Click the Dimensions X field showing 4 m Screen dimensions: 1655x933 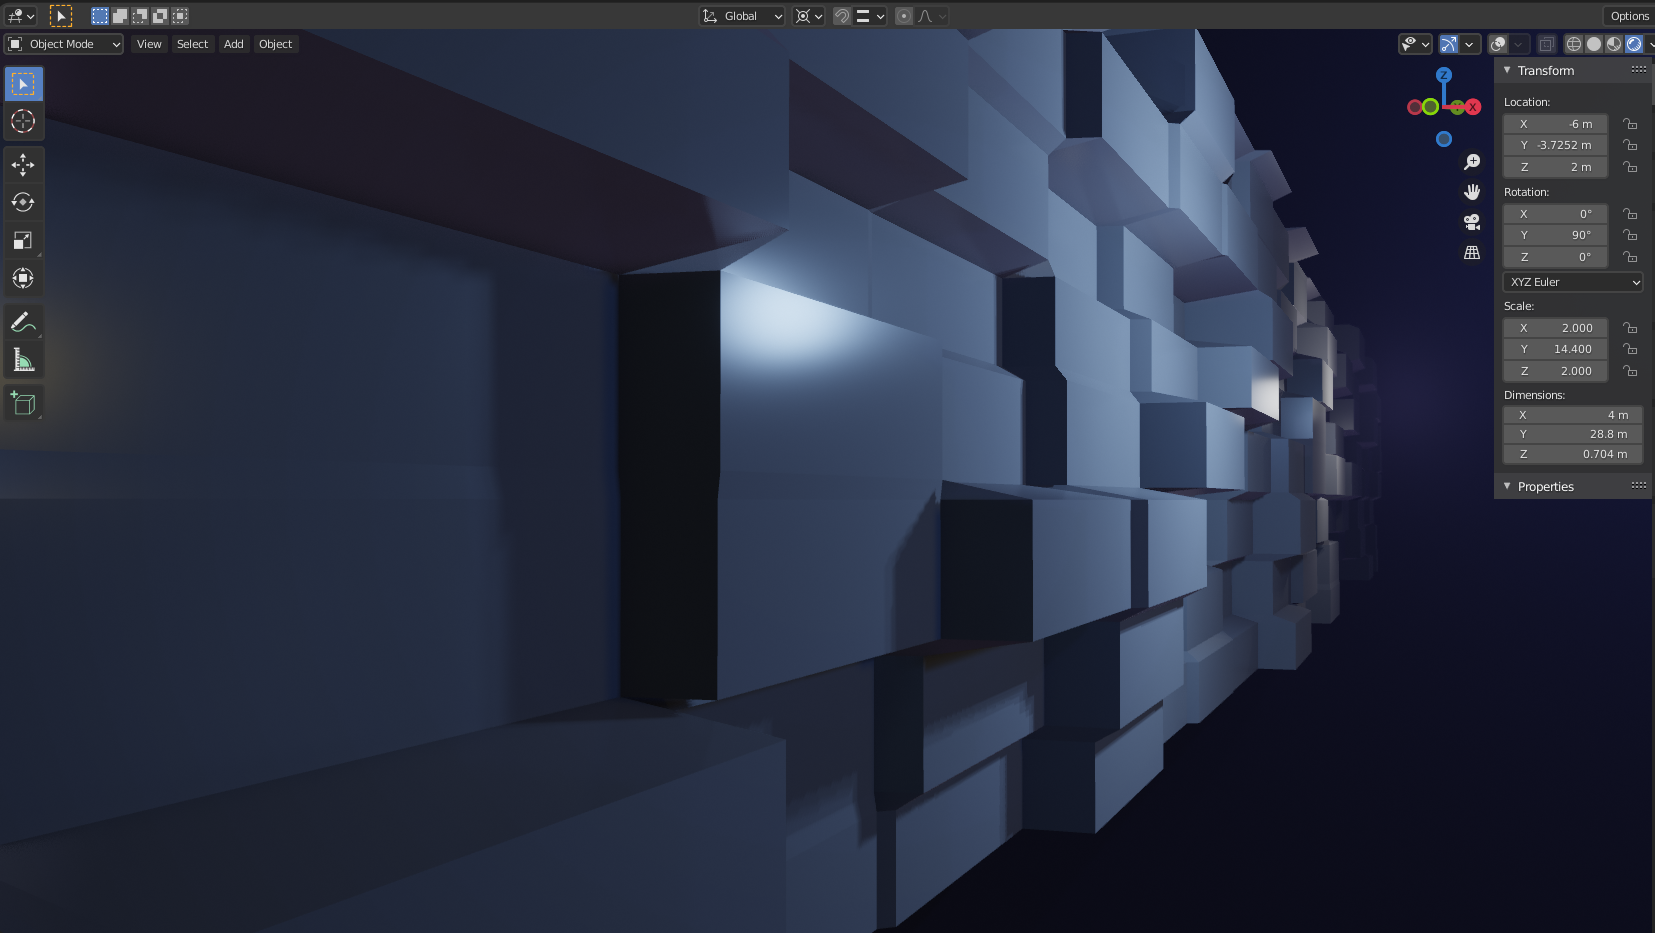click(1573, 415)
